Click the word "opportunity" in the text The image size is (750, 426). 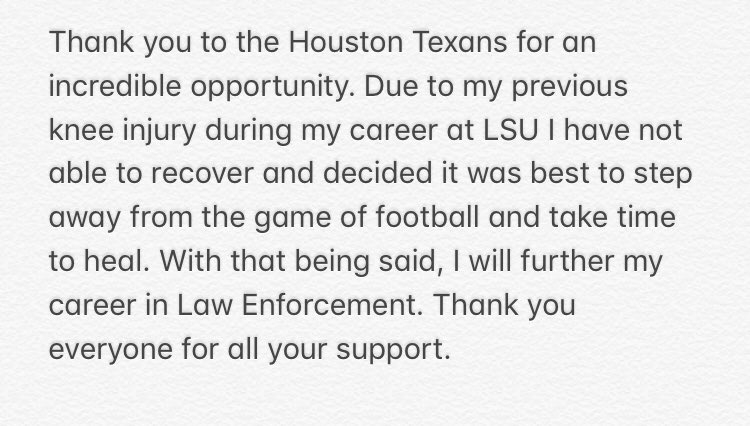[267, 88]
